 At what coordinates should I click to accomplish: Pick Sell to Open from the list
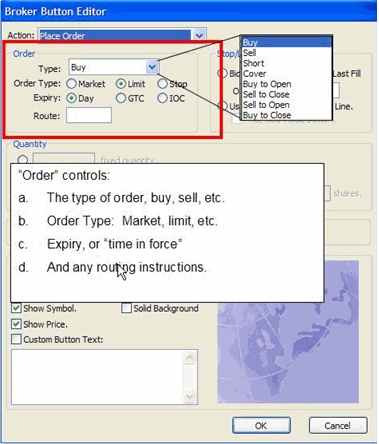click(x=286, y=104)
